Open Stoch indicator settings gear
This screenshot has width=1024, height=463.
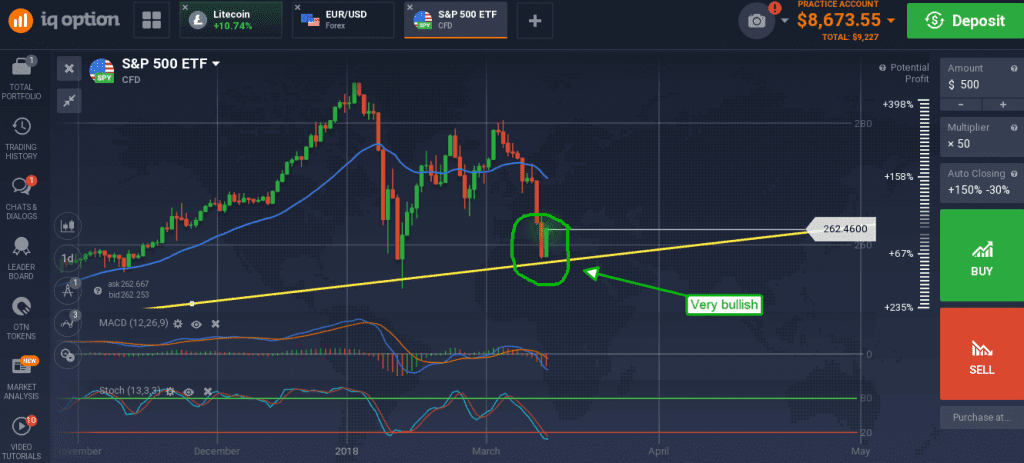tap(170, 391)
